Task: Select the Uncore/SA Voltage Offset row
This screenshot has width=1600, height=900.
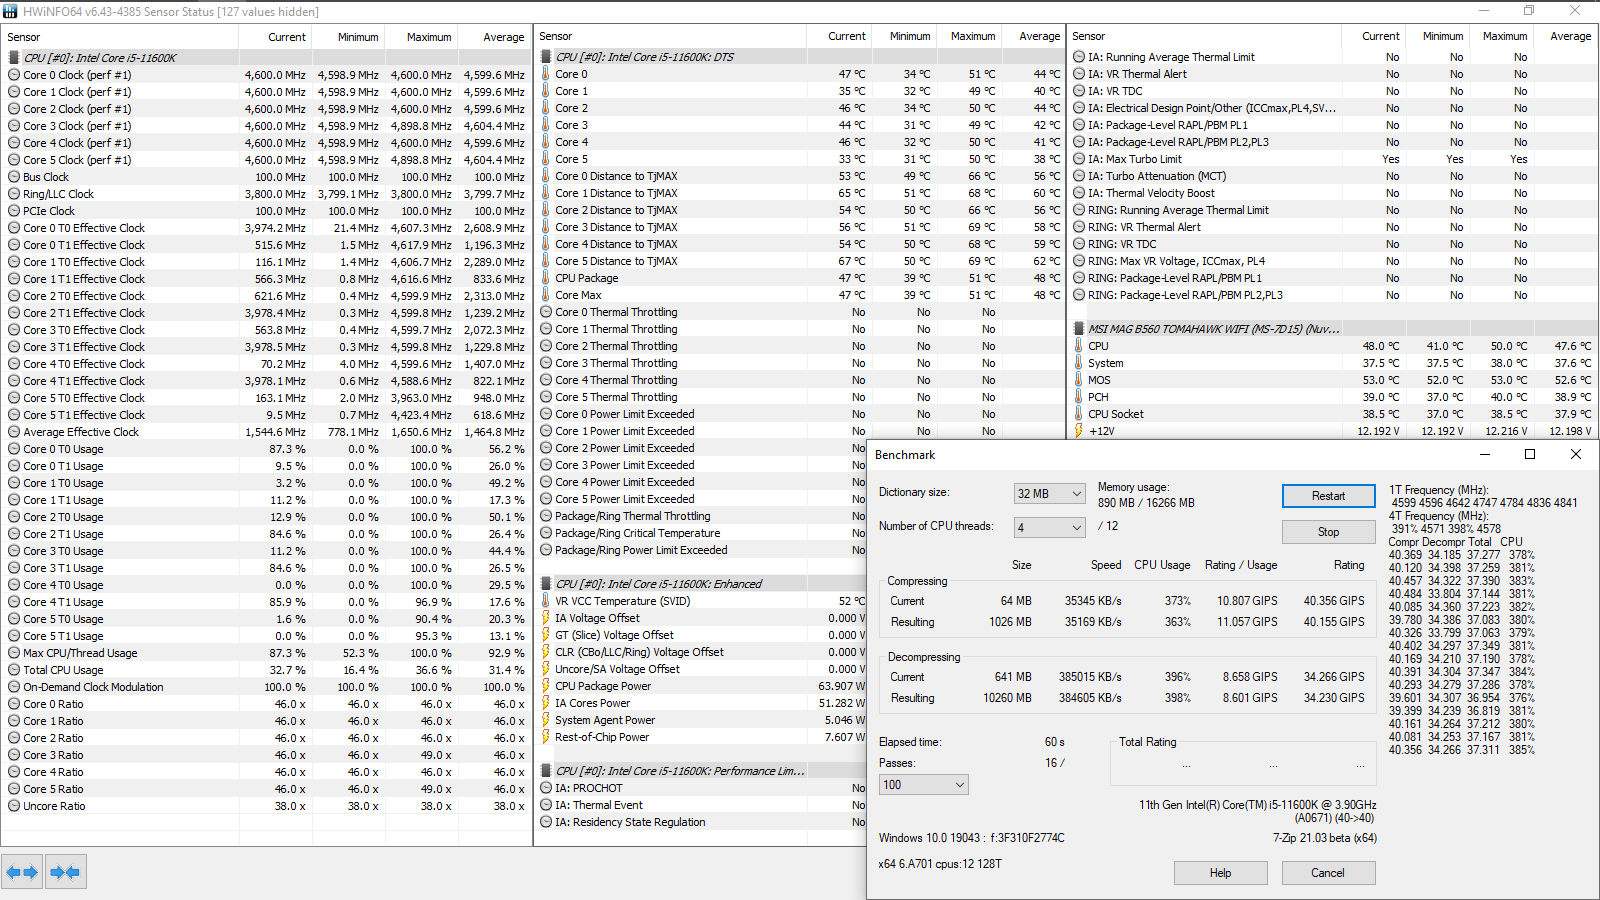Action: [700, 669]
